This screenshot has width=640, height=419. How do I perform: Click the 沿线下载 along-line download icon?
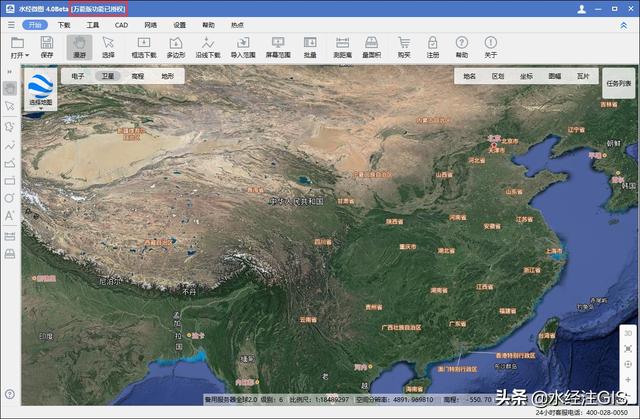[208, 47]
